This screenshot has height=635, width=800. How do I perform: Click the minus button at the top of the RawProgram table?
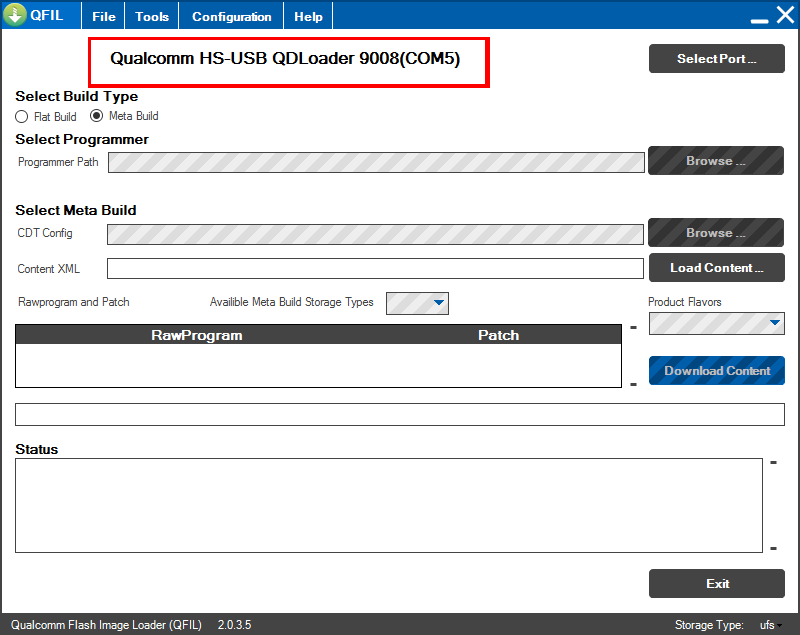point(633,327)
